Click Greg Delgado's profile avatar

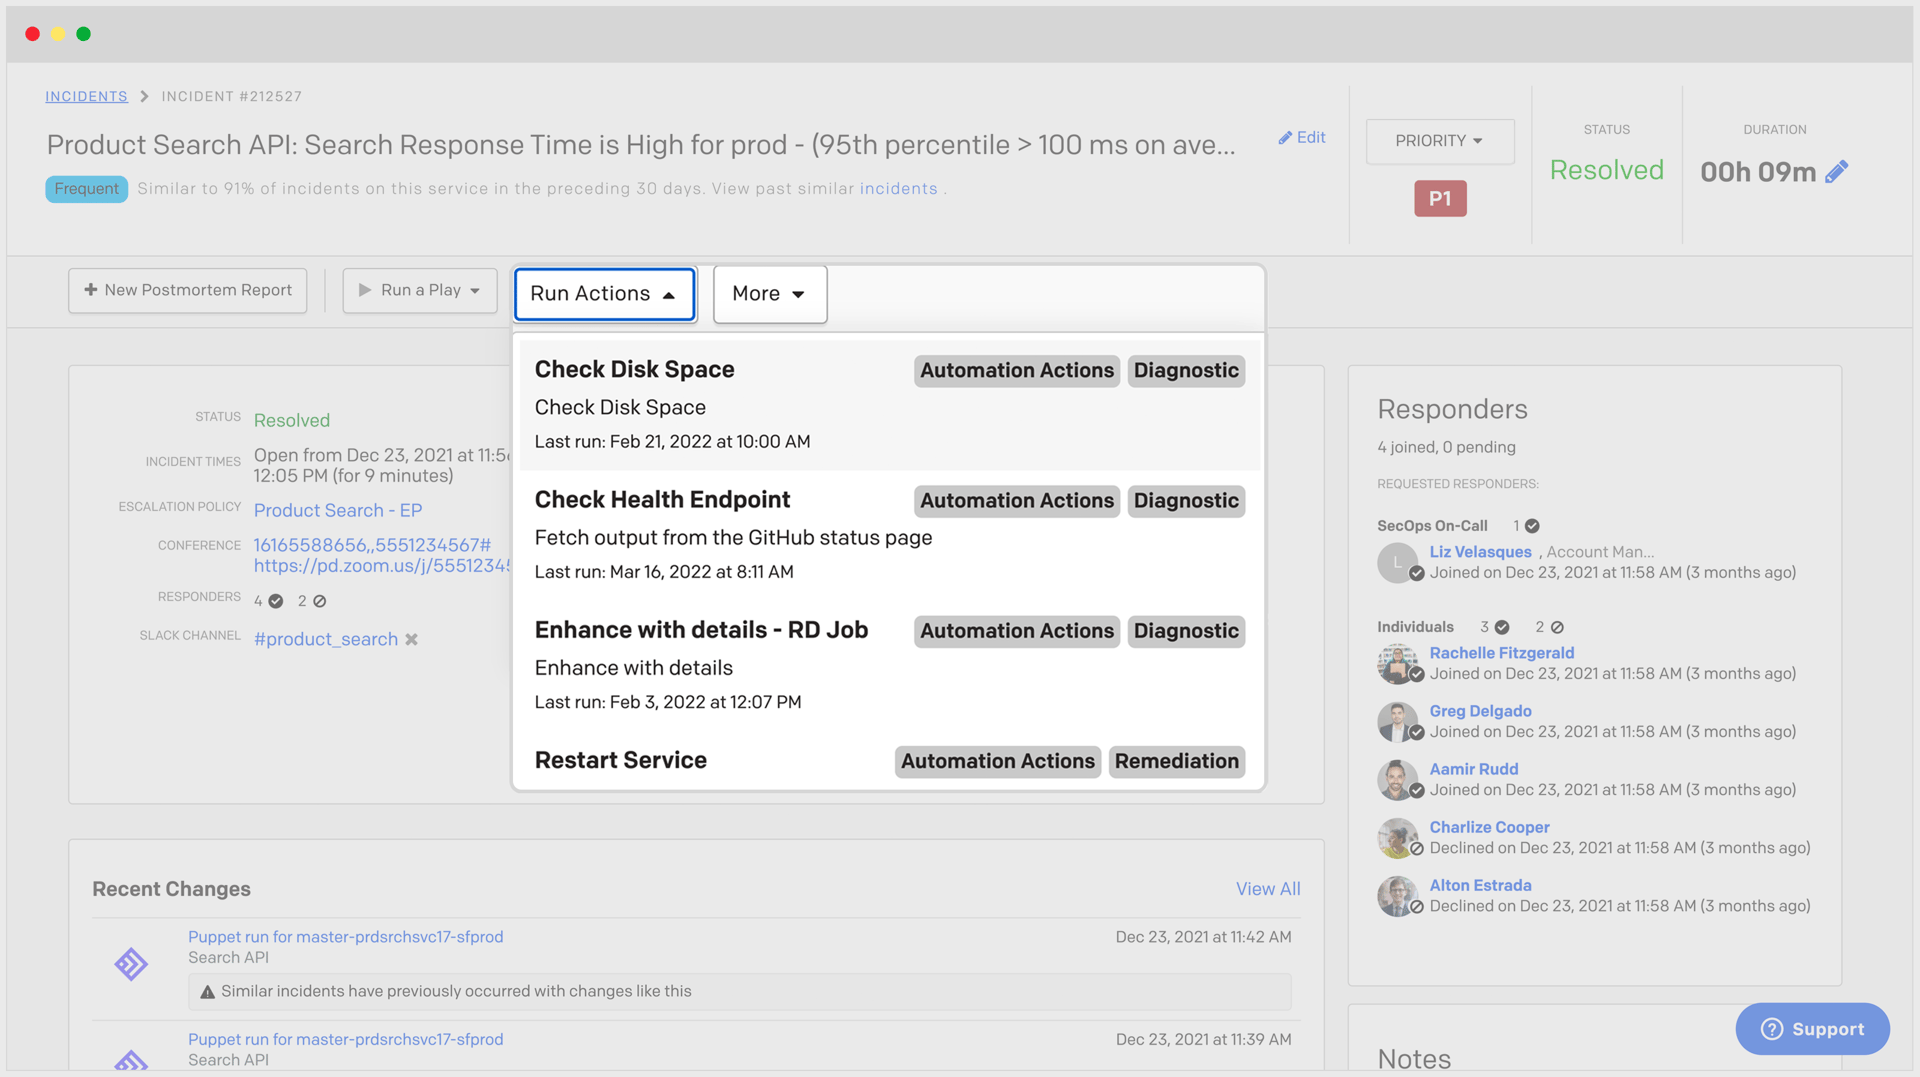[x=1397, y=721]
